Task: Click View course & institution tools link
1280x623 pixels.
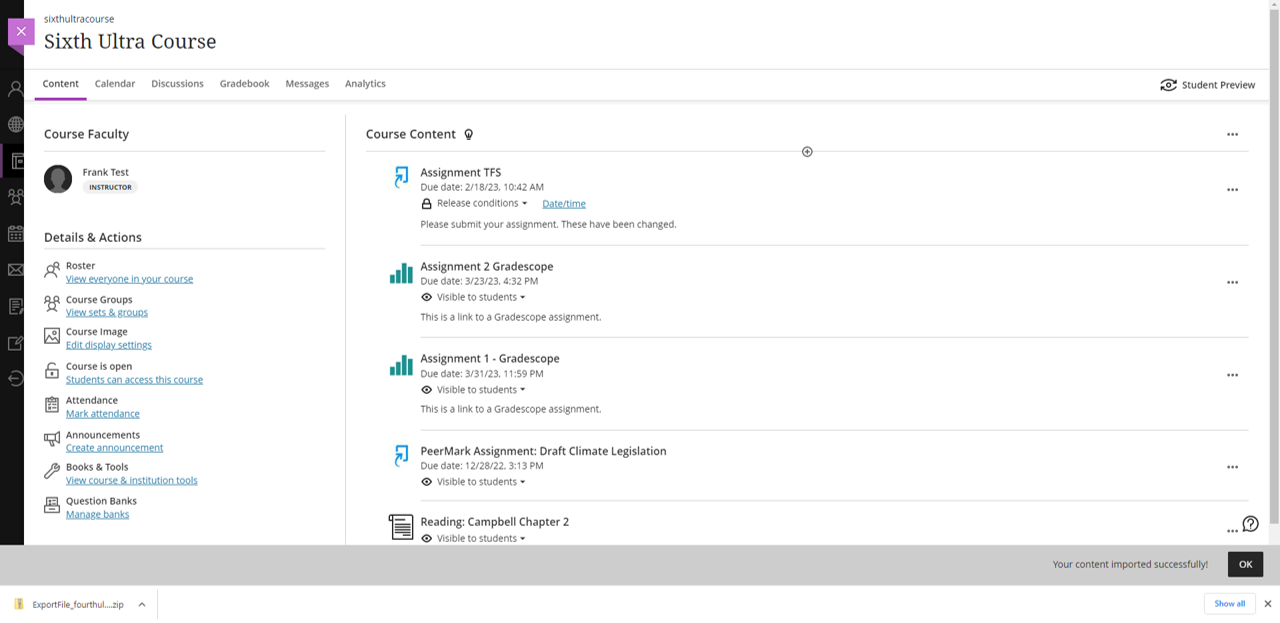Action: (x=132, y=480)
